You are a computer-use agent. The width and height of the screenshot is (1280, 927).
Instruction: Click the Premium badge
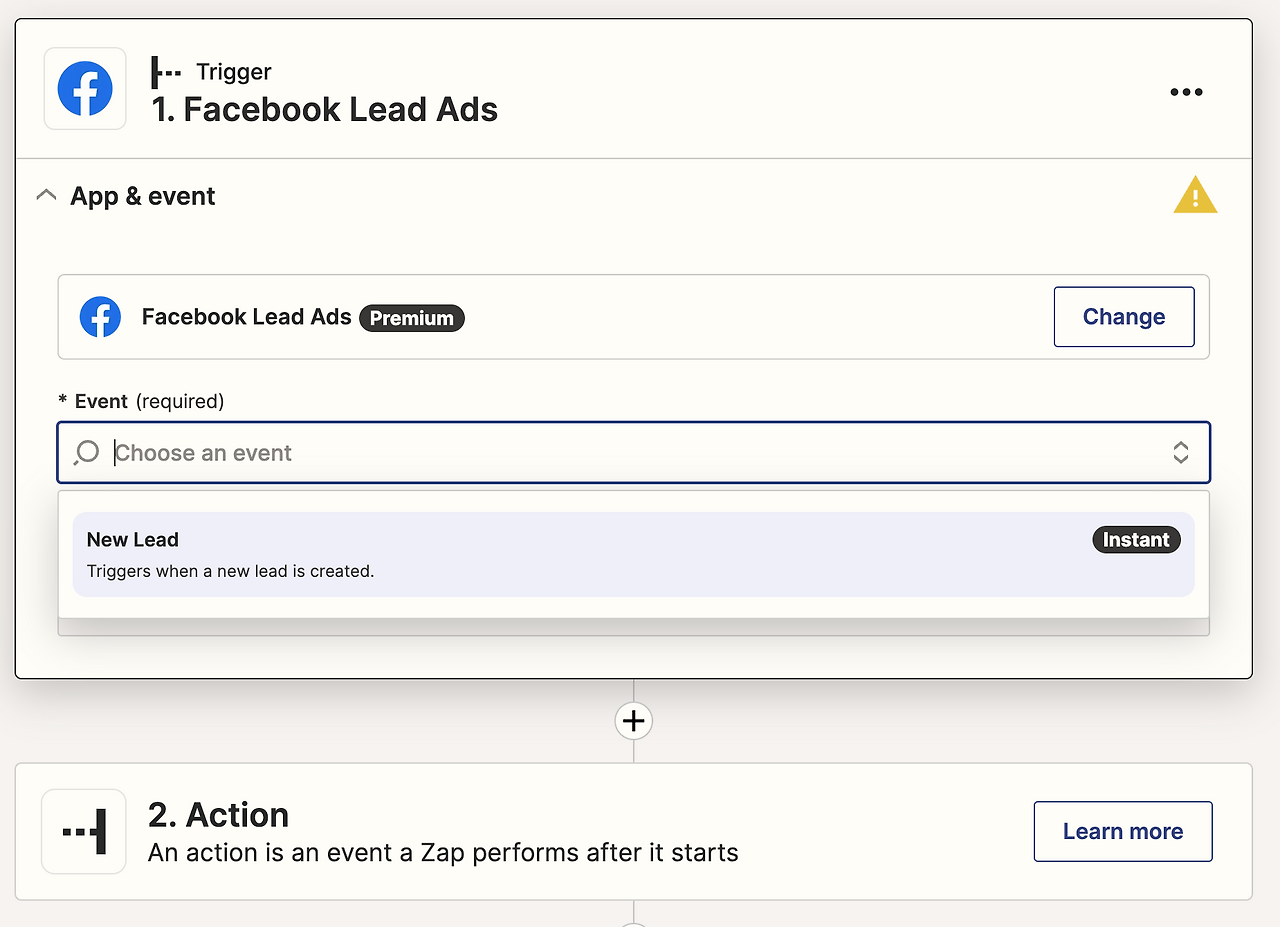412,318
